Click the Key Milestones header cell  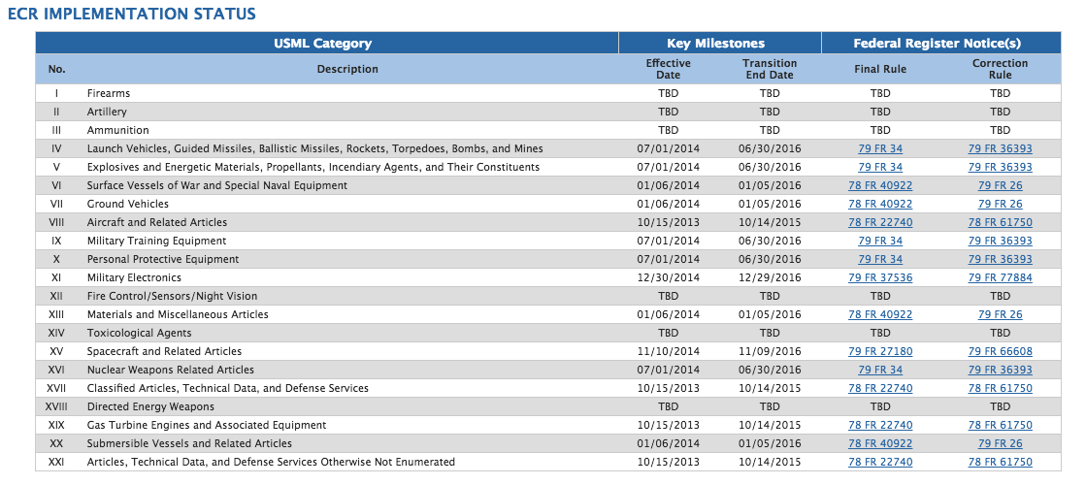click(x=719, y=43)
